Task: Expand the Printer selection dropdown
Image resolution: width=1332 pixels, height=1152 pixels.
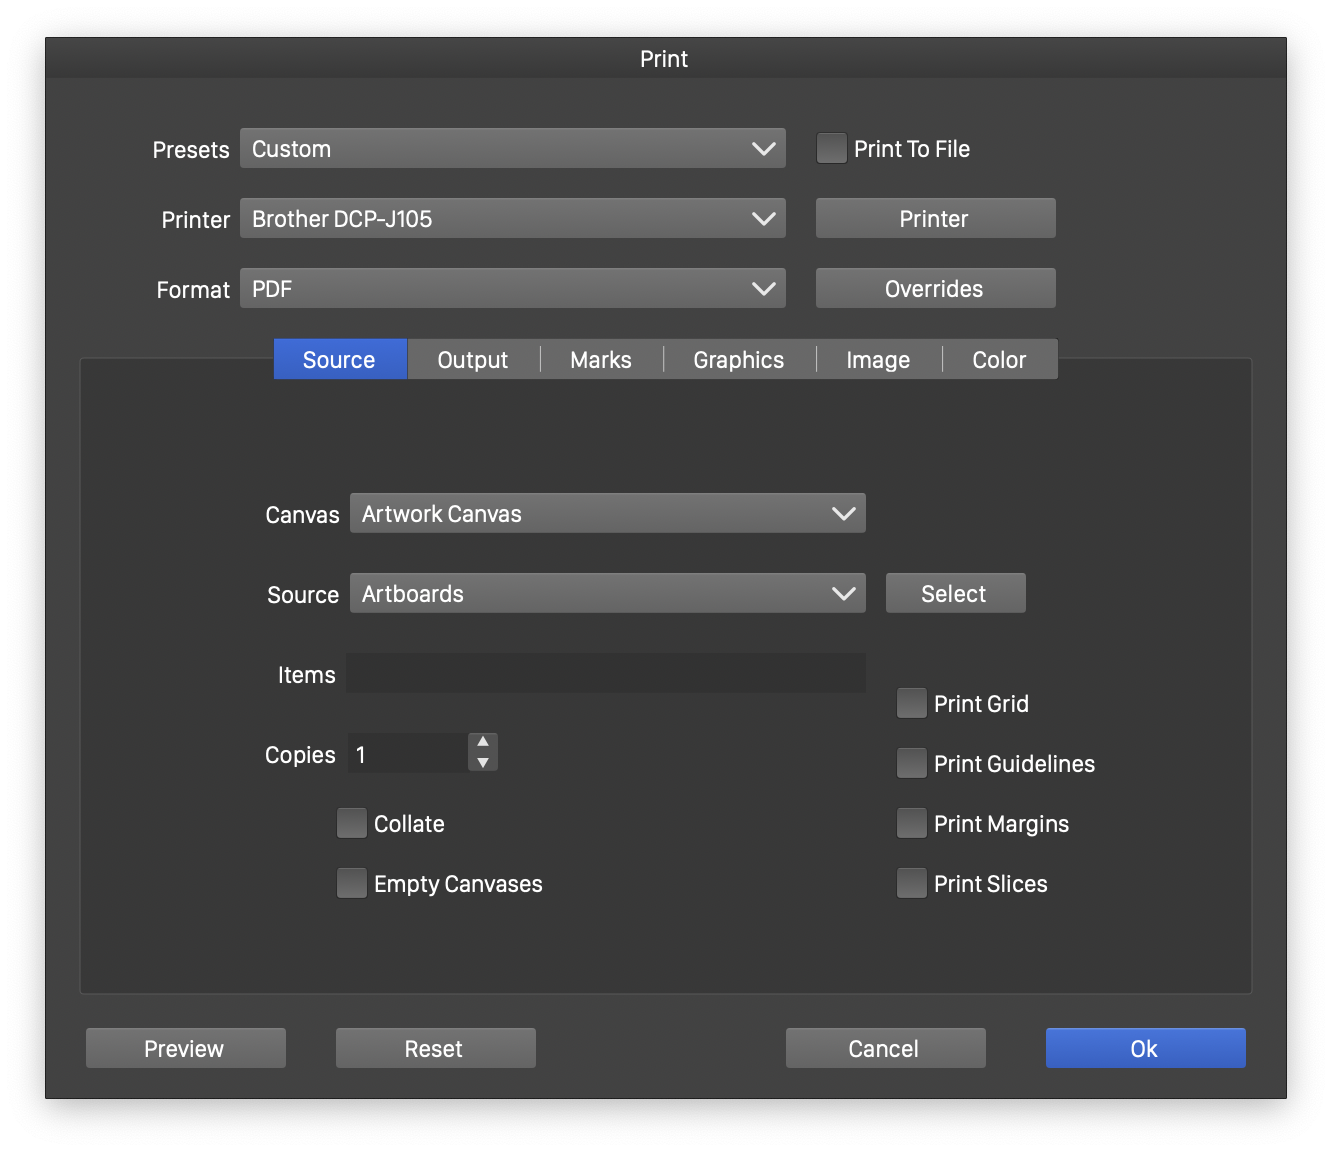Action: [512, 219]
